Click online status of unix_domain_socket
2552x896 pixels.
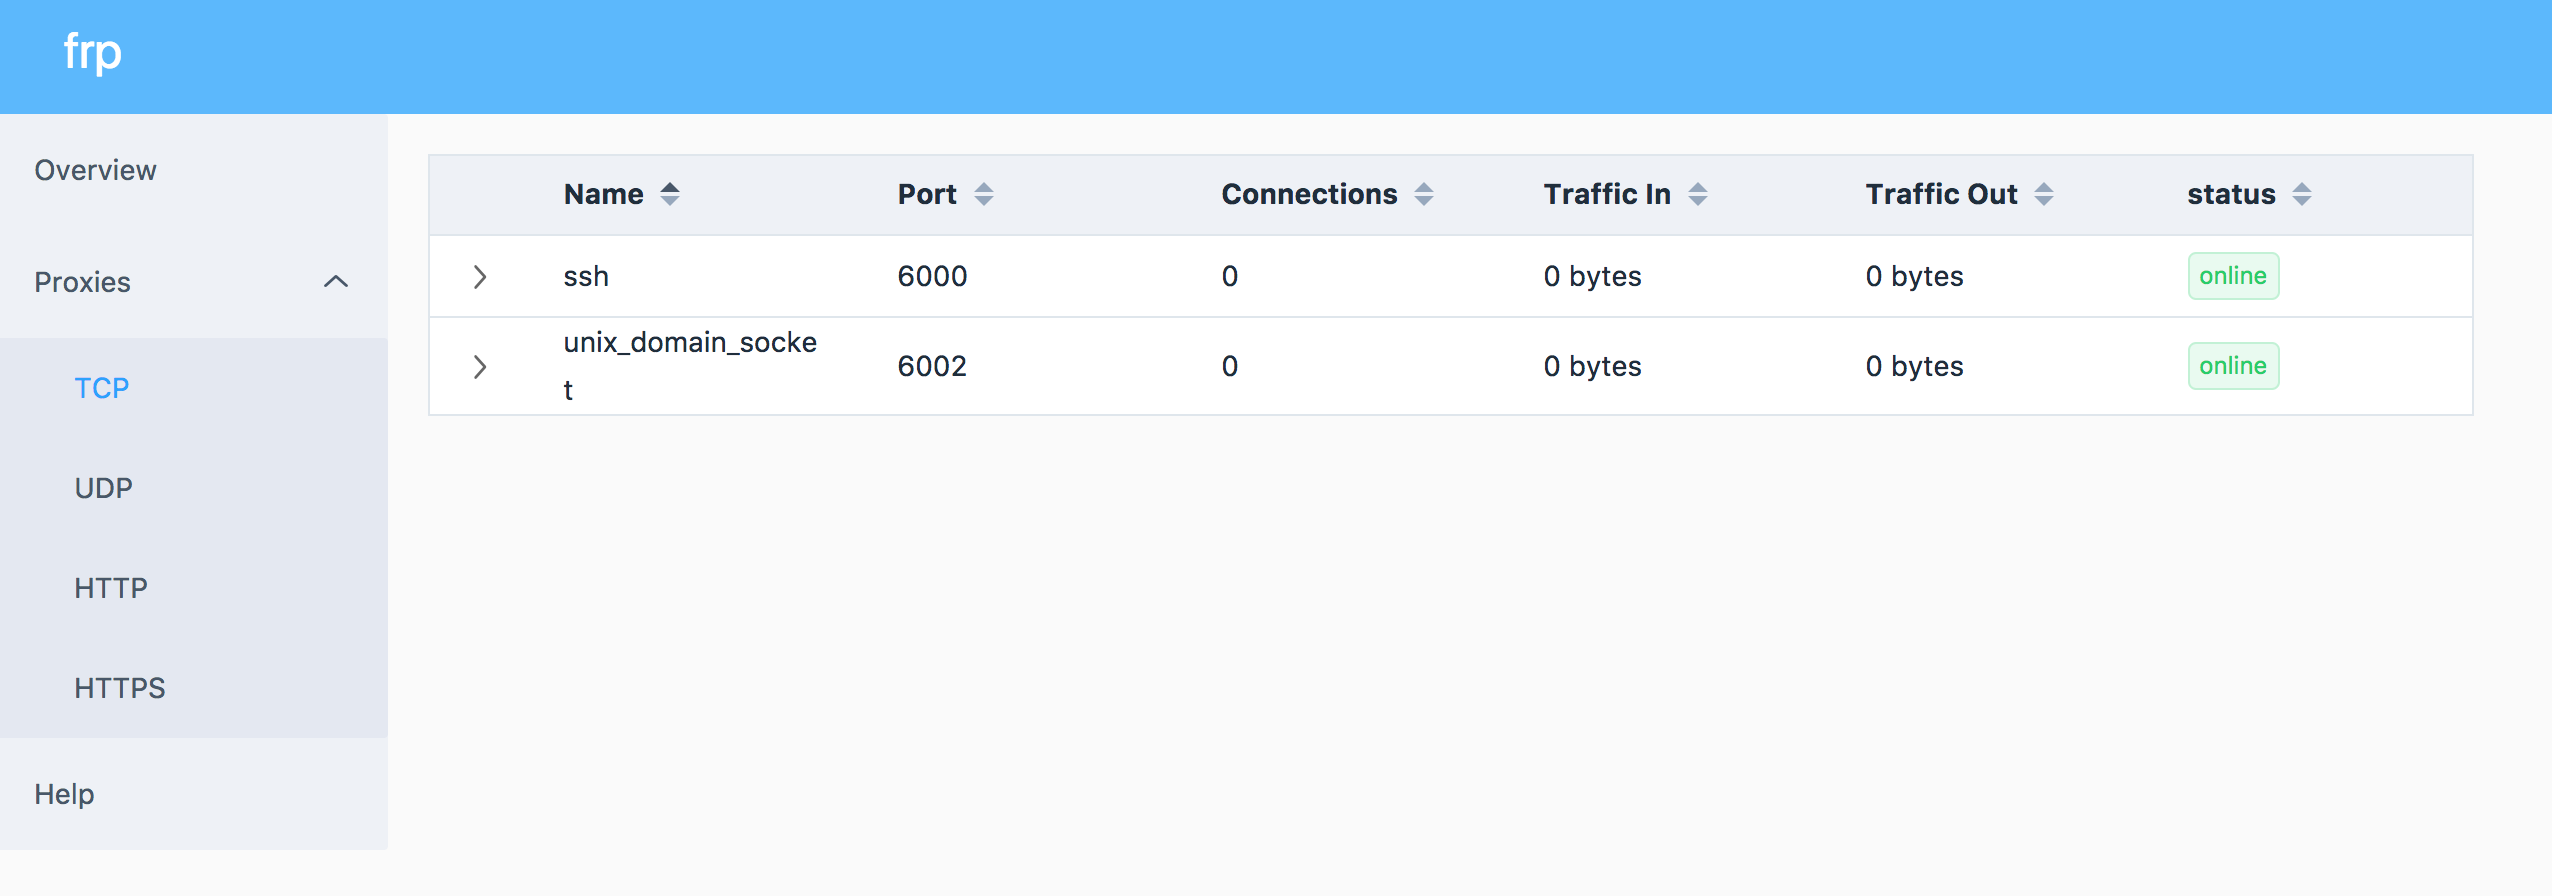tap(2233, 366)
